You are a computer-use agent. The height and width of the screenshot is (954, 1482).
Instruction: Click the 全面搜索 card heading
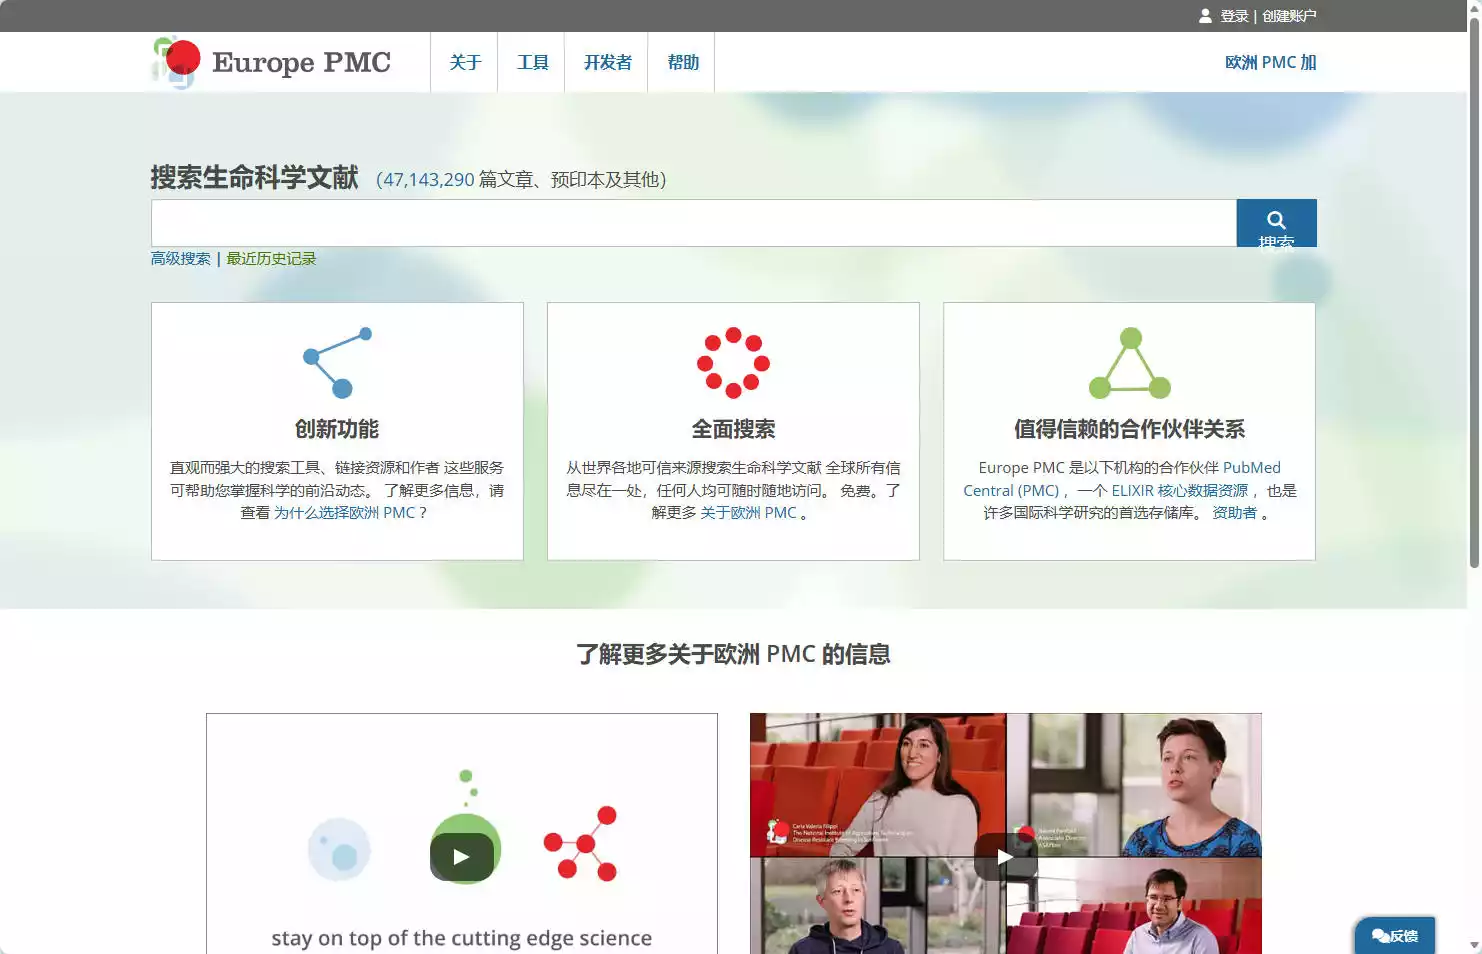(733, 429)
